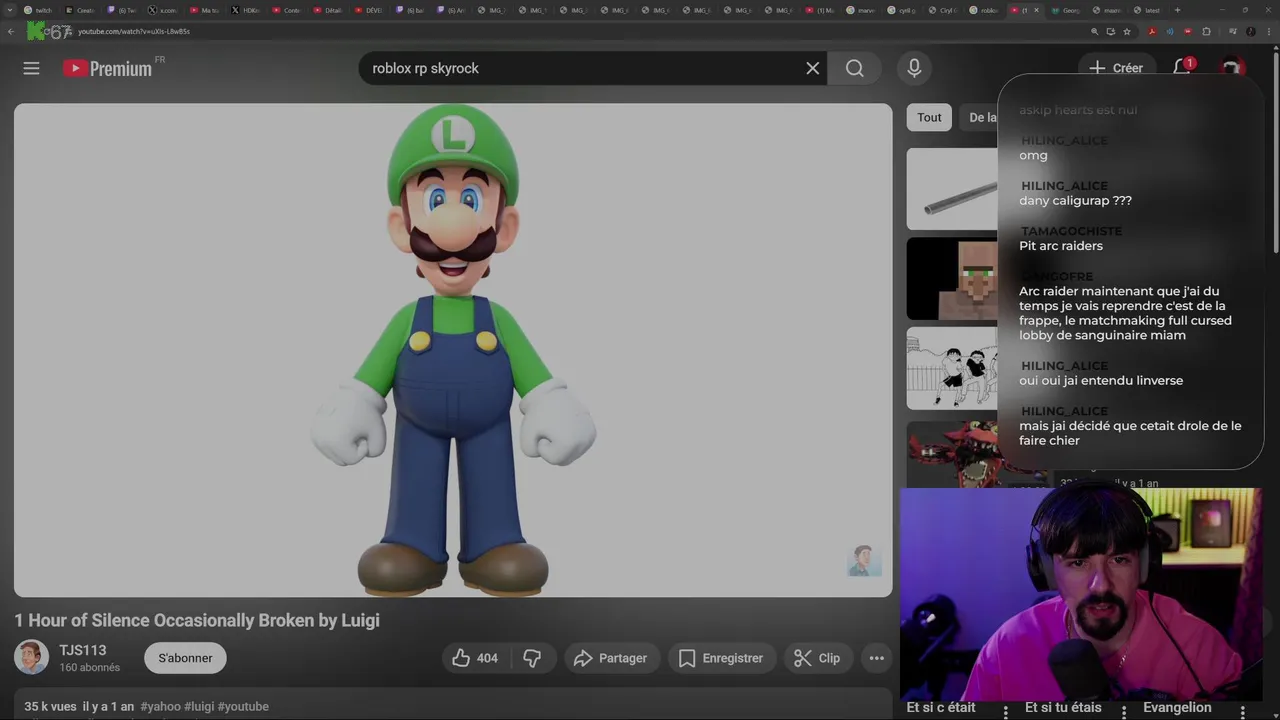Dislike the video with thumbs down
The height and width of the screenshot is (720, 1280).
tap(533, 658)
